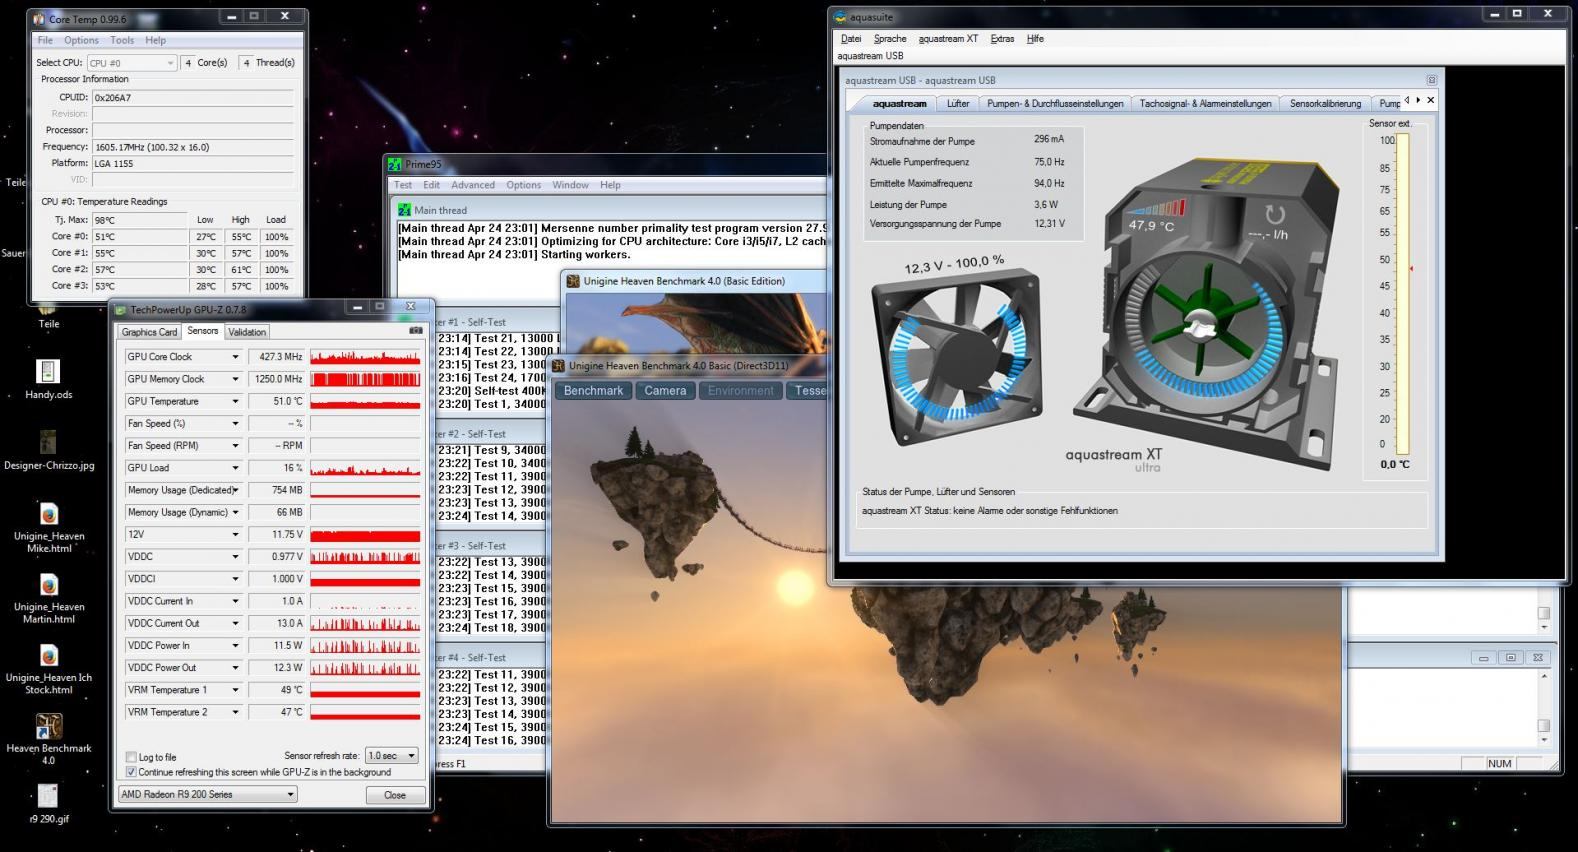Open the AMD Radeon R9 200 Series selector
Image resolution: width=1578 pixels, height=852 pixels.
click(208, 794)
